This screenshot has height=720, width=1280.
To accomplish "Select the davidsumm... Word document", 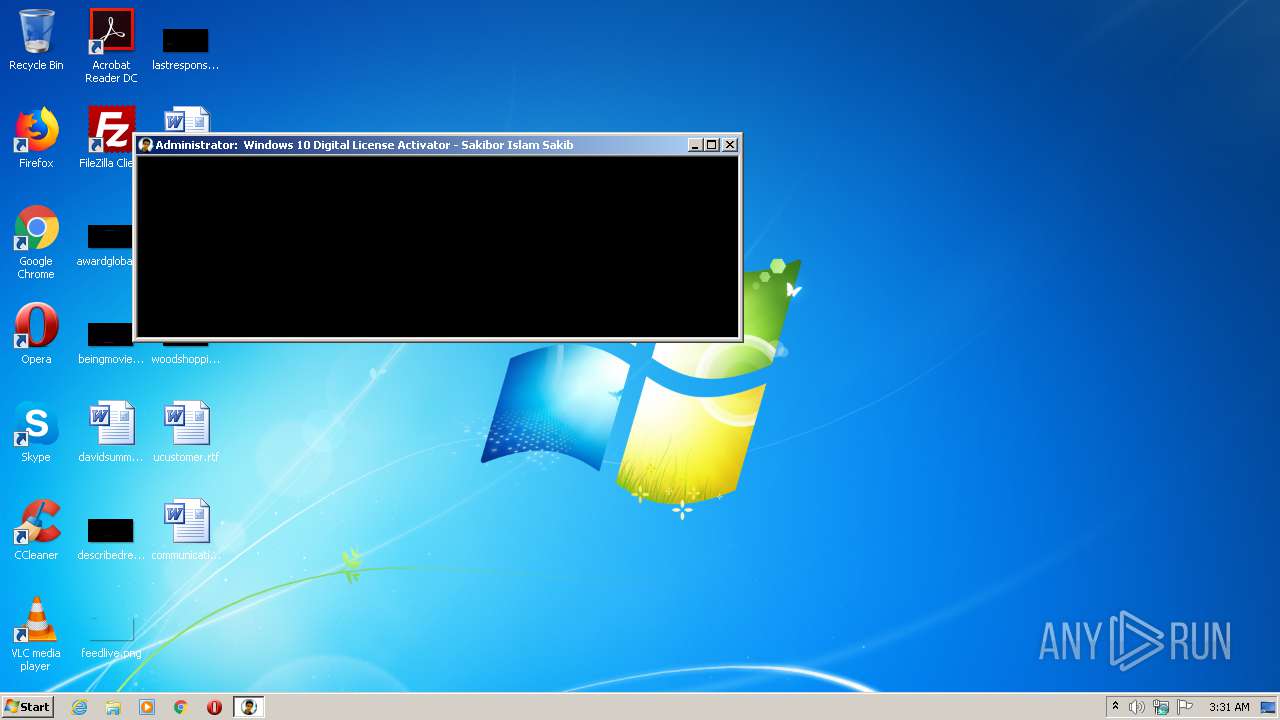I will click(x=111, y=432).
